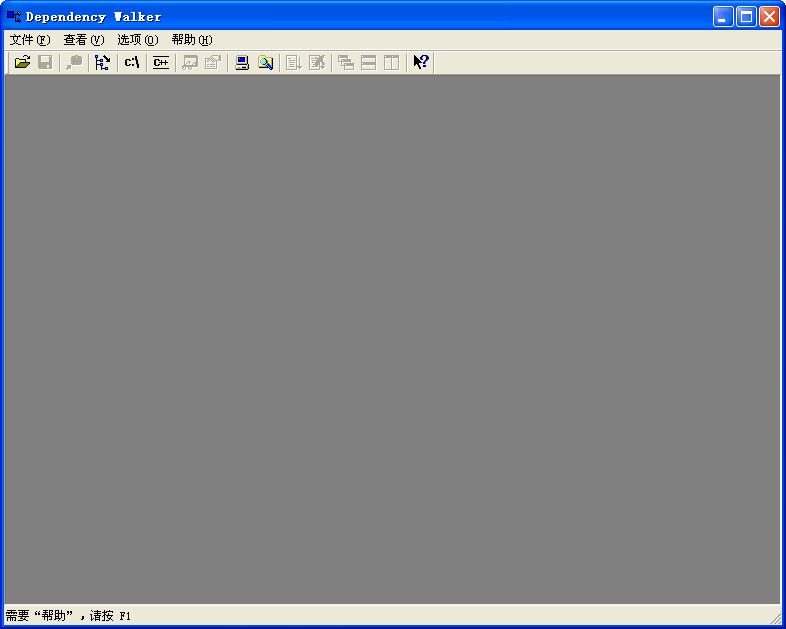Image resolution: width=786 pixels, height=629 pixels.
Task: Click View in External Viewer icon
Action: pos(189,63)
